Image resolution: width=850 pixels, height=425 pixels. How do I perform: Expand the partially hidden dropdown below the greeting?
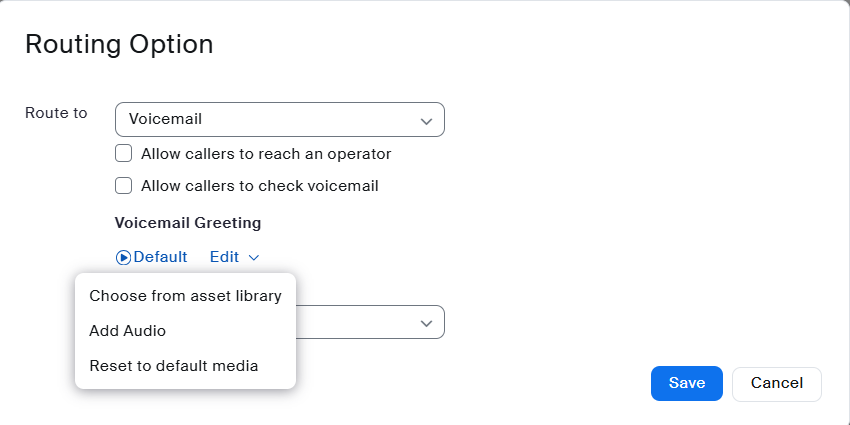point(427,323)
